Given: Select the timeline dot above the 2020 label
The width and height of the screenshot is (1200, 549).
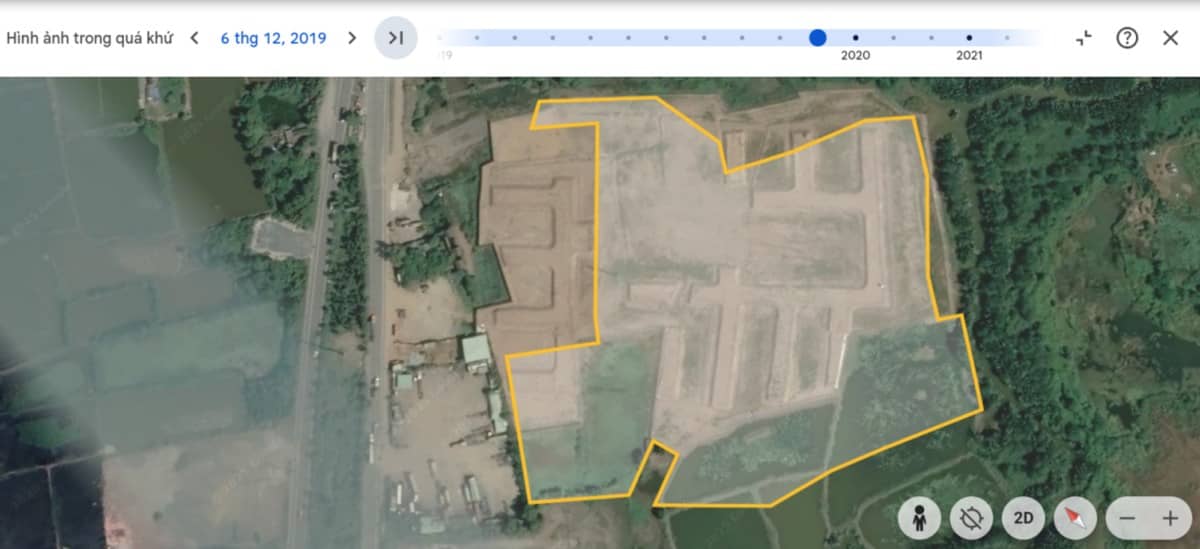Looking at the screenshot, I should pos(855,38).
